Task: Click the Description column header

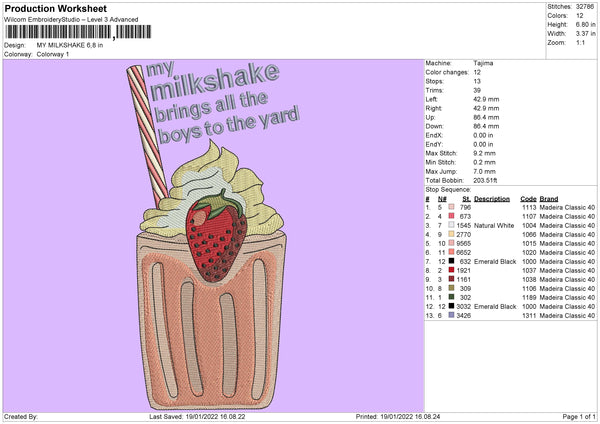Action: pos(492,199)
